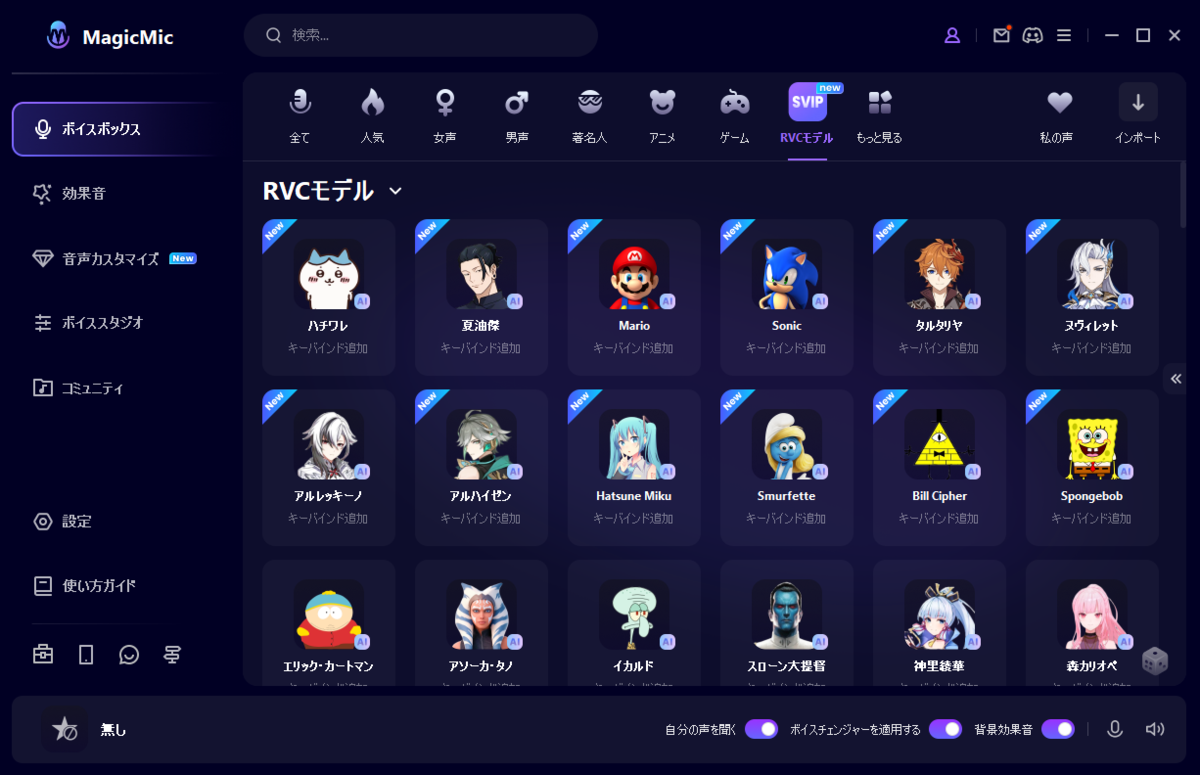
Task: Select the タルタリヤ voice card
Action: click(x=939, y=298)
